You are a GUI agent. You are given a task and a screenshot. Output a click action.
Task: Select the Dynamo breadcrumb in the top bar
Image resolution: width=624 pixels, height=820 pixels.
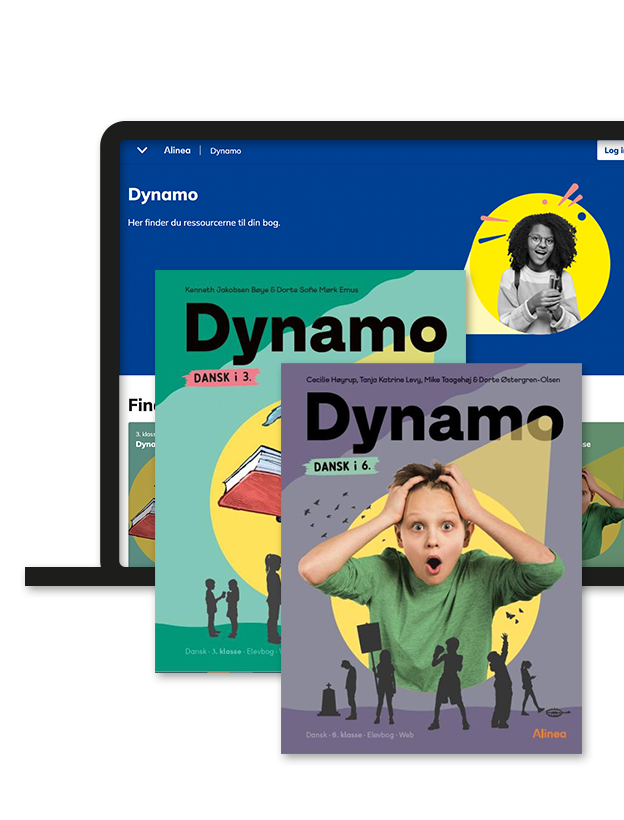click(x=225, y=151)
